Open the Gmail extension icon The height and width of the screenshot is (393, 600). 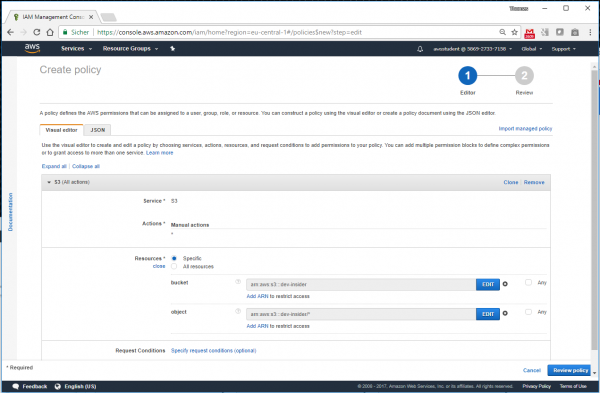[530, 33]
